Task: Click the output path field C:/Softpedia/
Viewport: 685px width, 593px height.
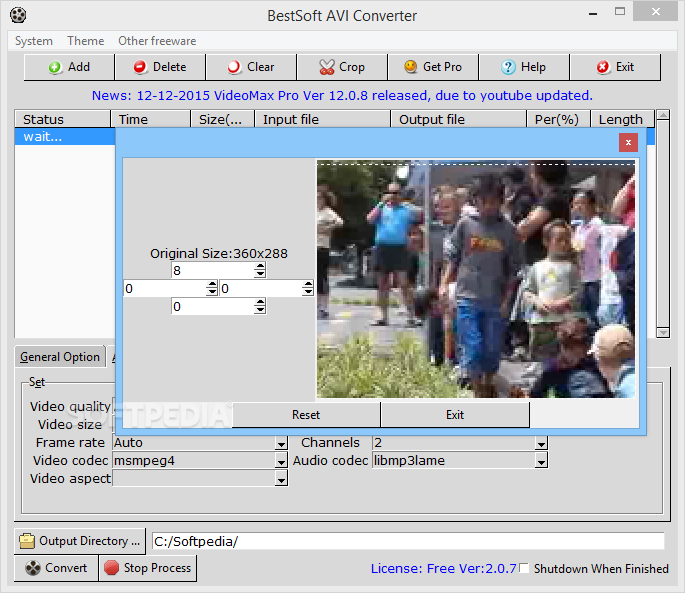Action: click(x=408, y=541)
